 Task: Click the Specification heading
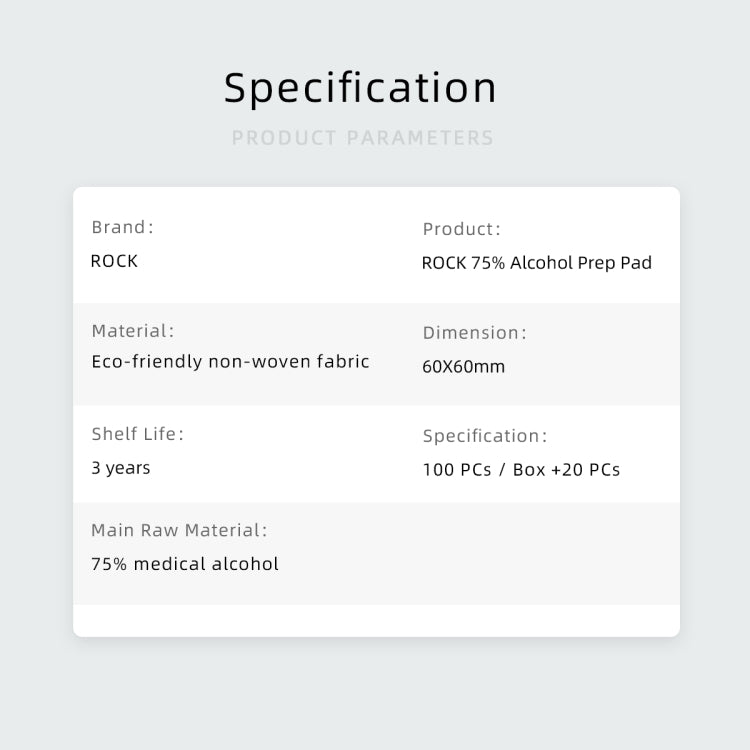(360, 88)
